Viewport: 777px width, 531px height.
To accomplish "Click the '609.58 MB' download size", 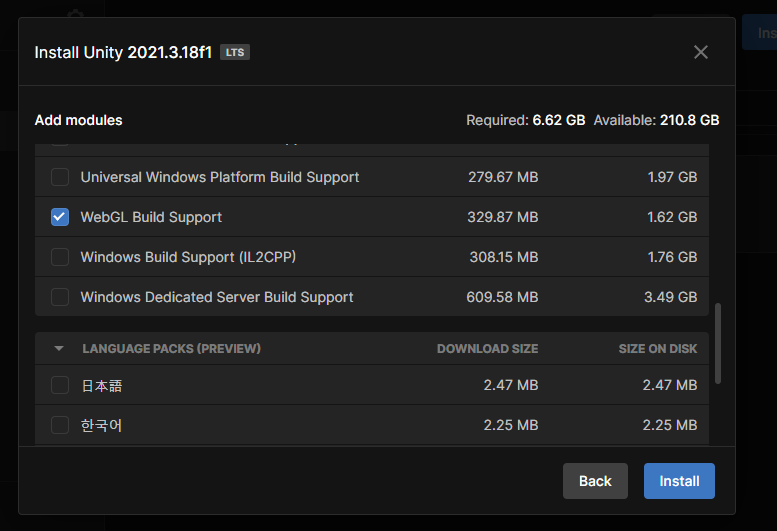I will (x=502, y=297).
